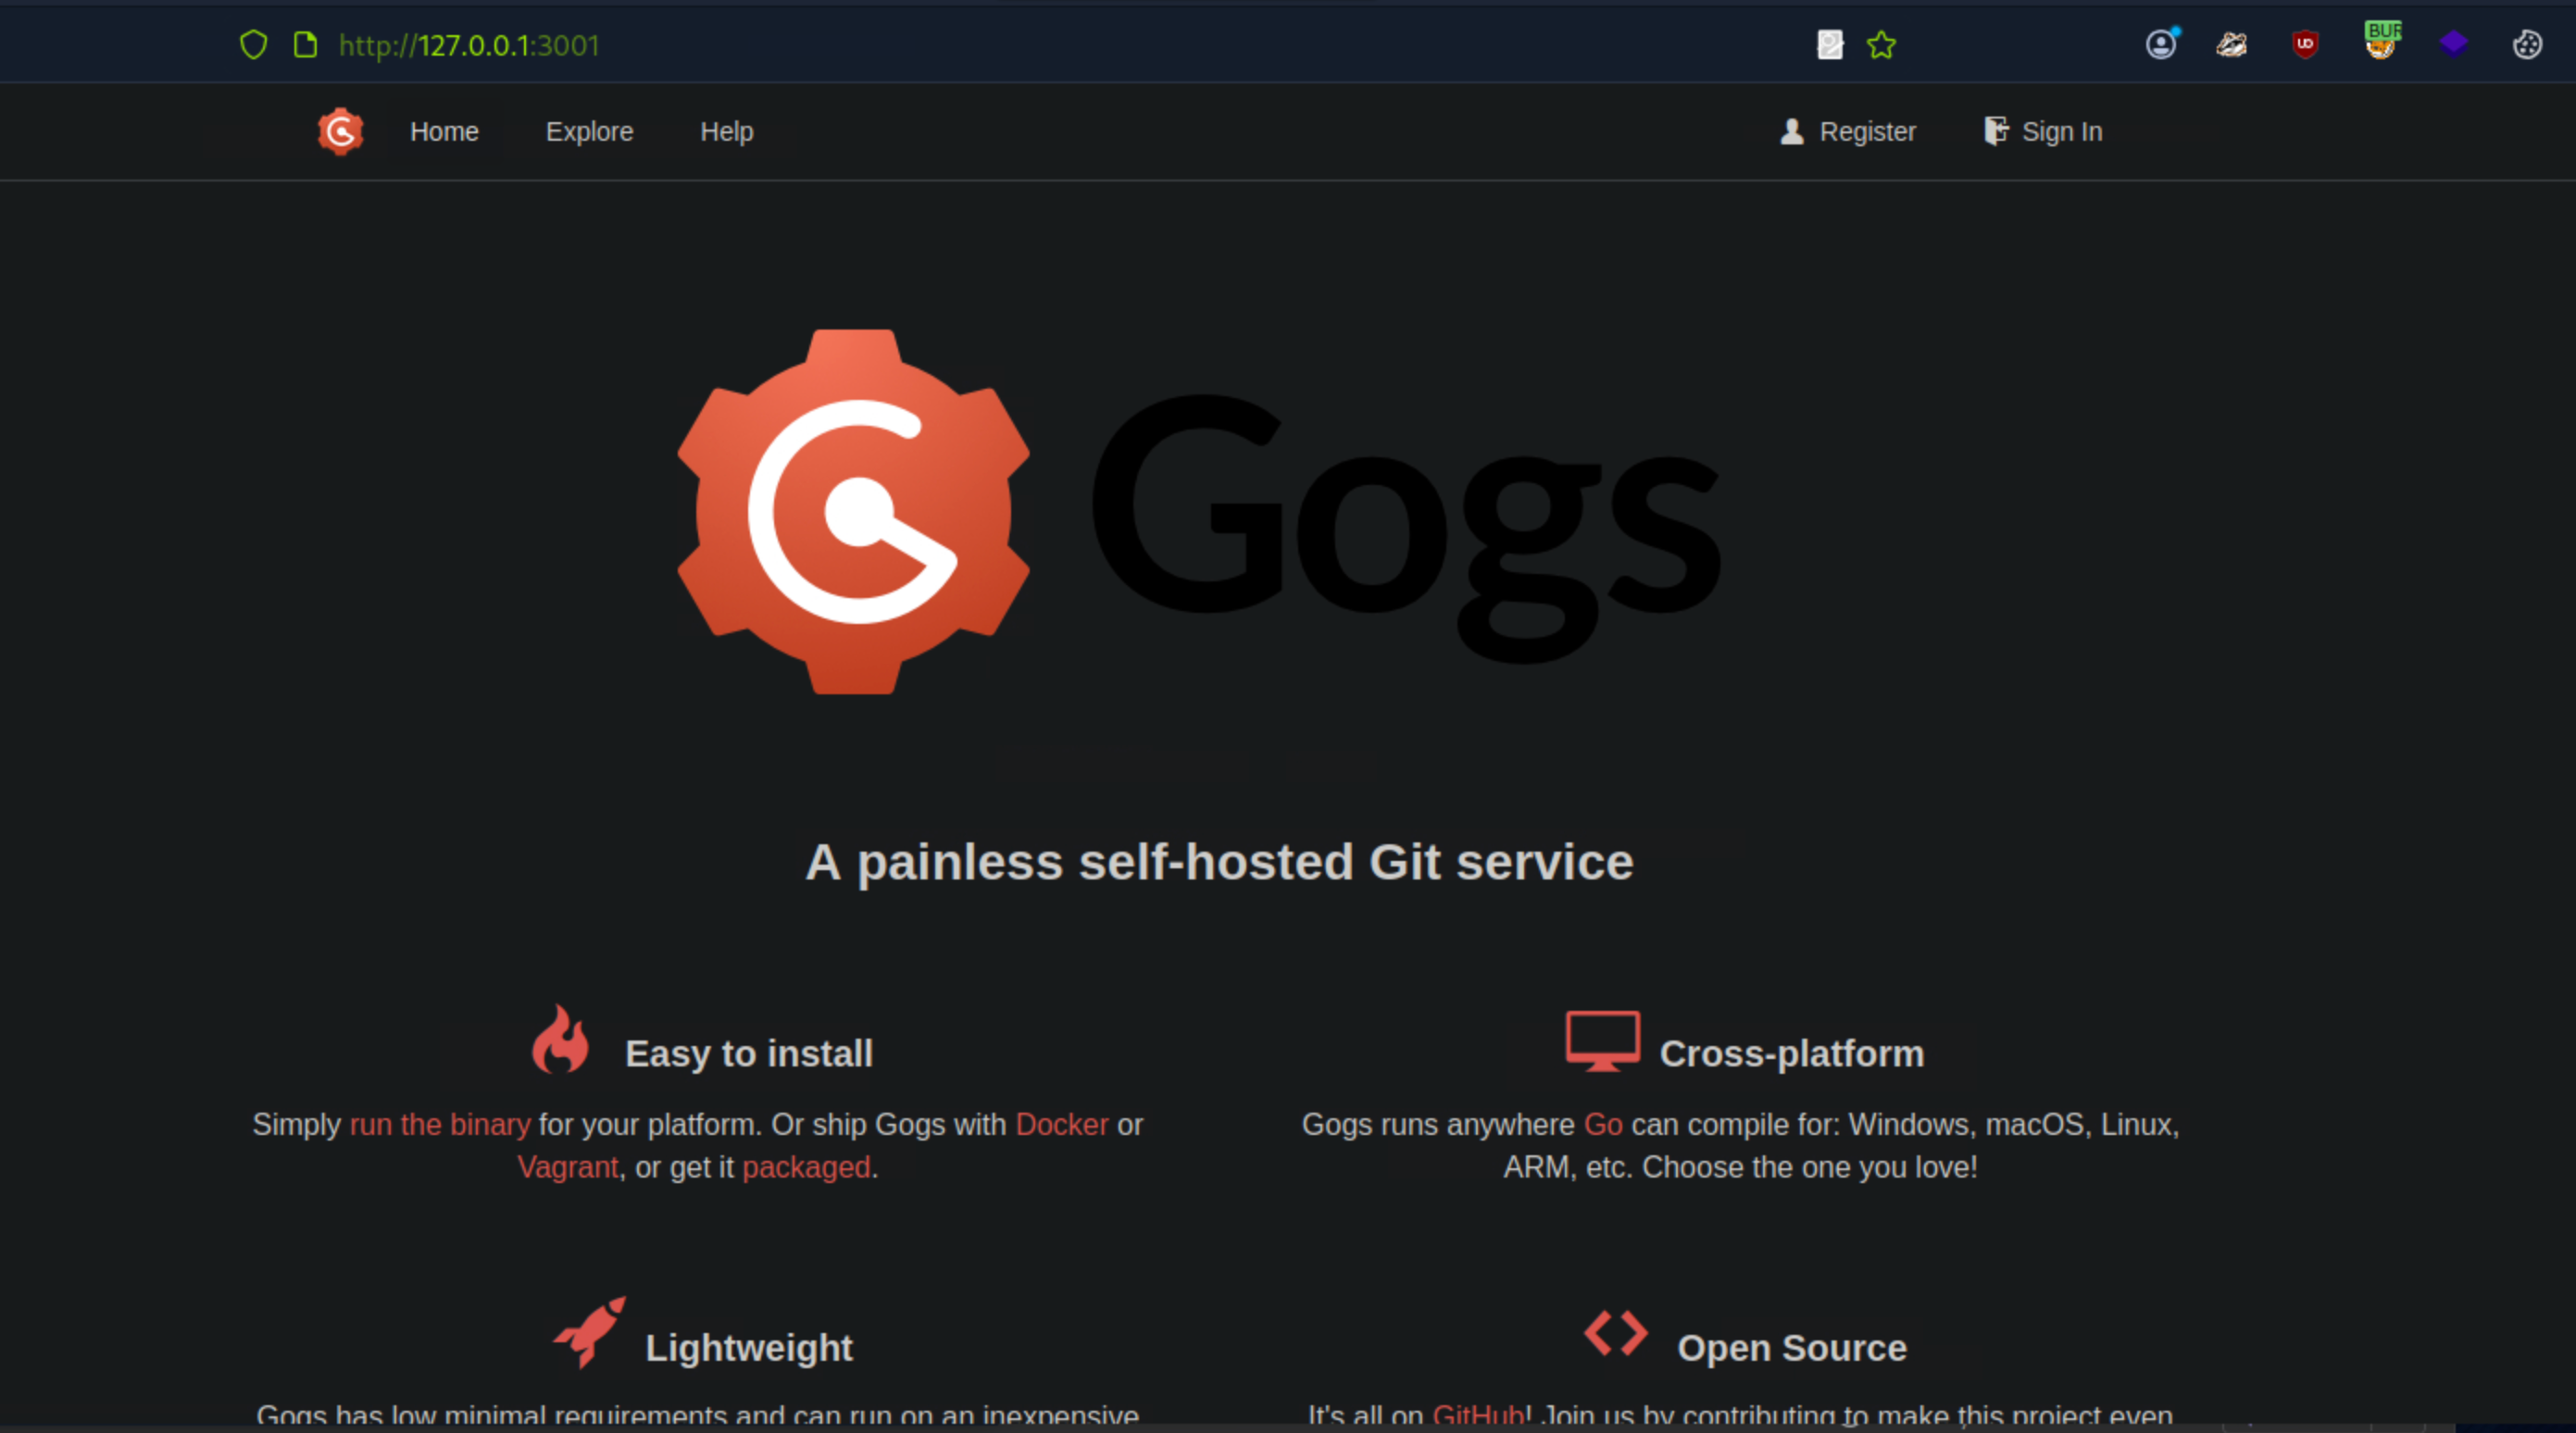Click the Gogs gear logo in navbar
Screen dimensions: 2576x1433
[340, 131]
